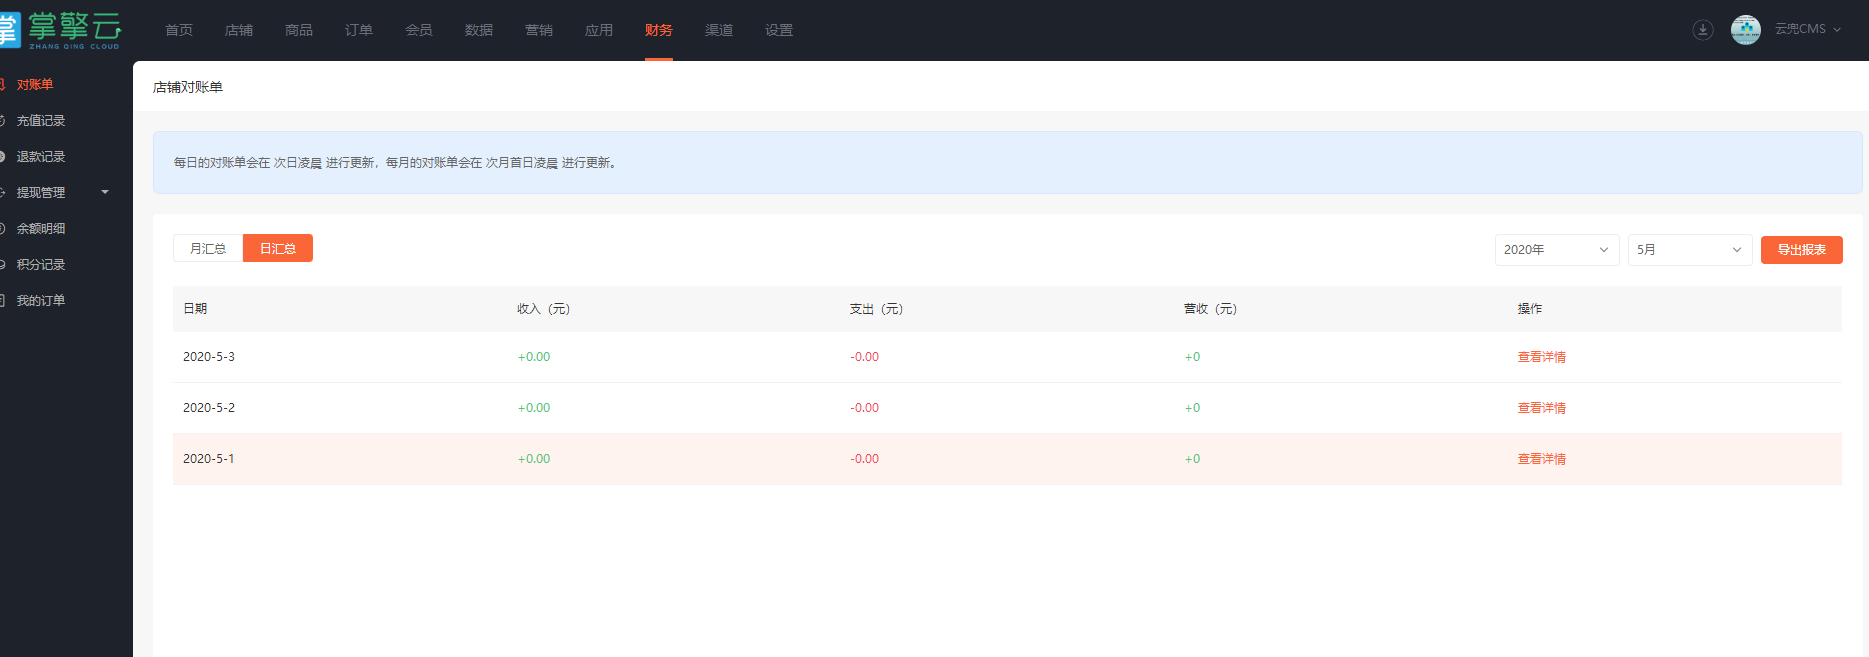Open the 店铺 top menu
This screenshot has height=657, width=1869.
tap(239, 30)
